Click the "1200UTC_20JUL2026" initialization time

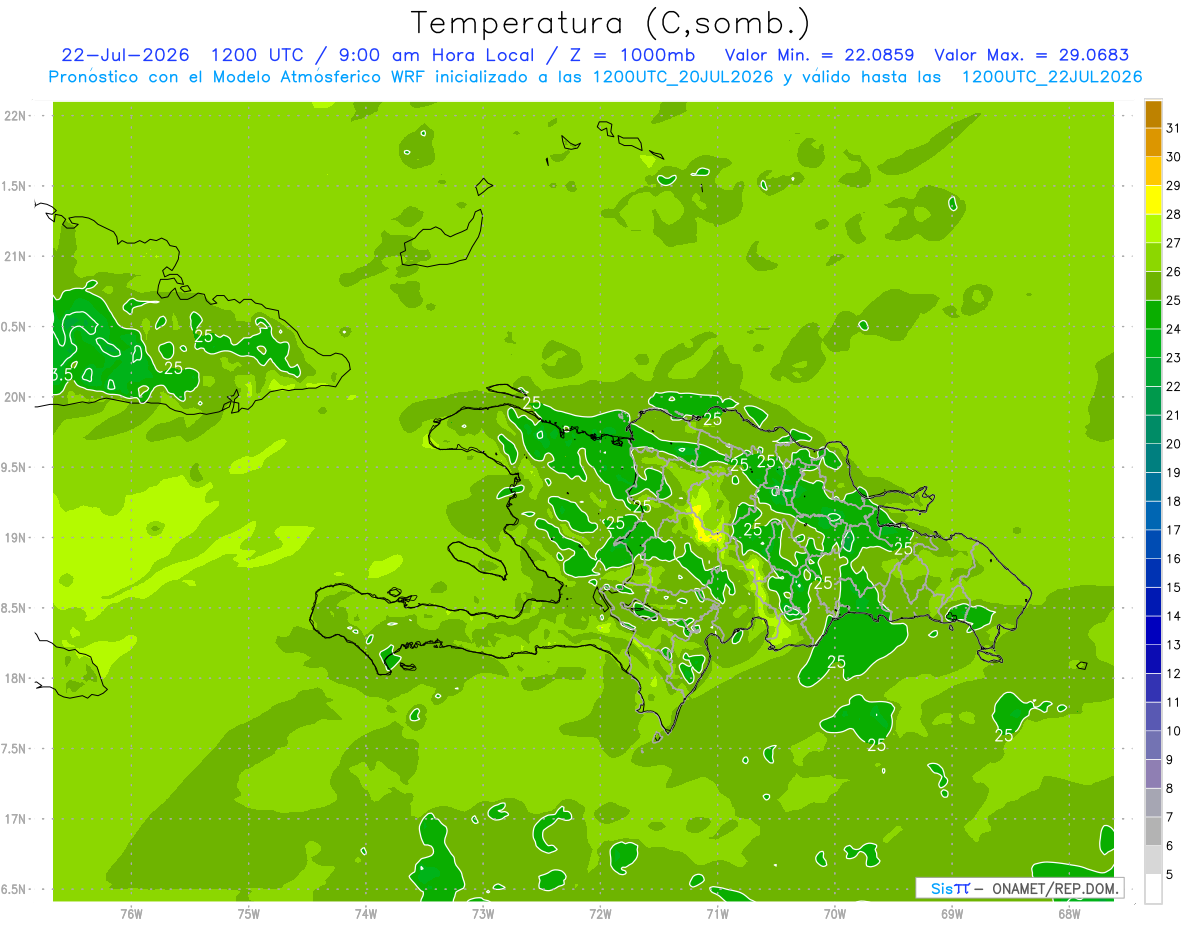[x=683, y=77]
